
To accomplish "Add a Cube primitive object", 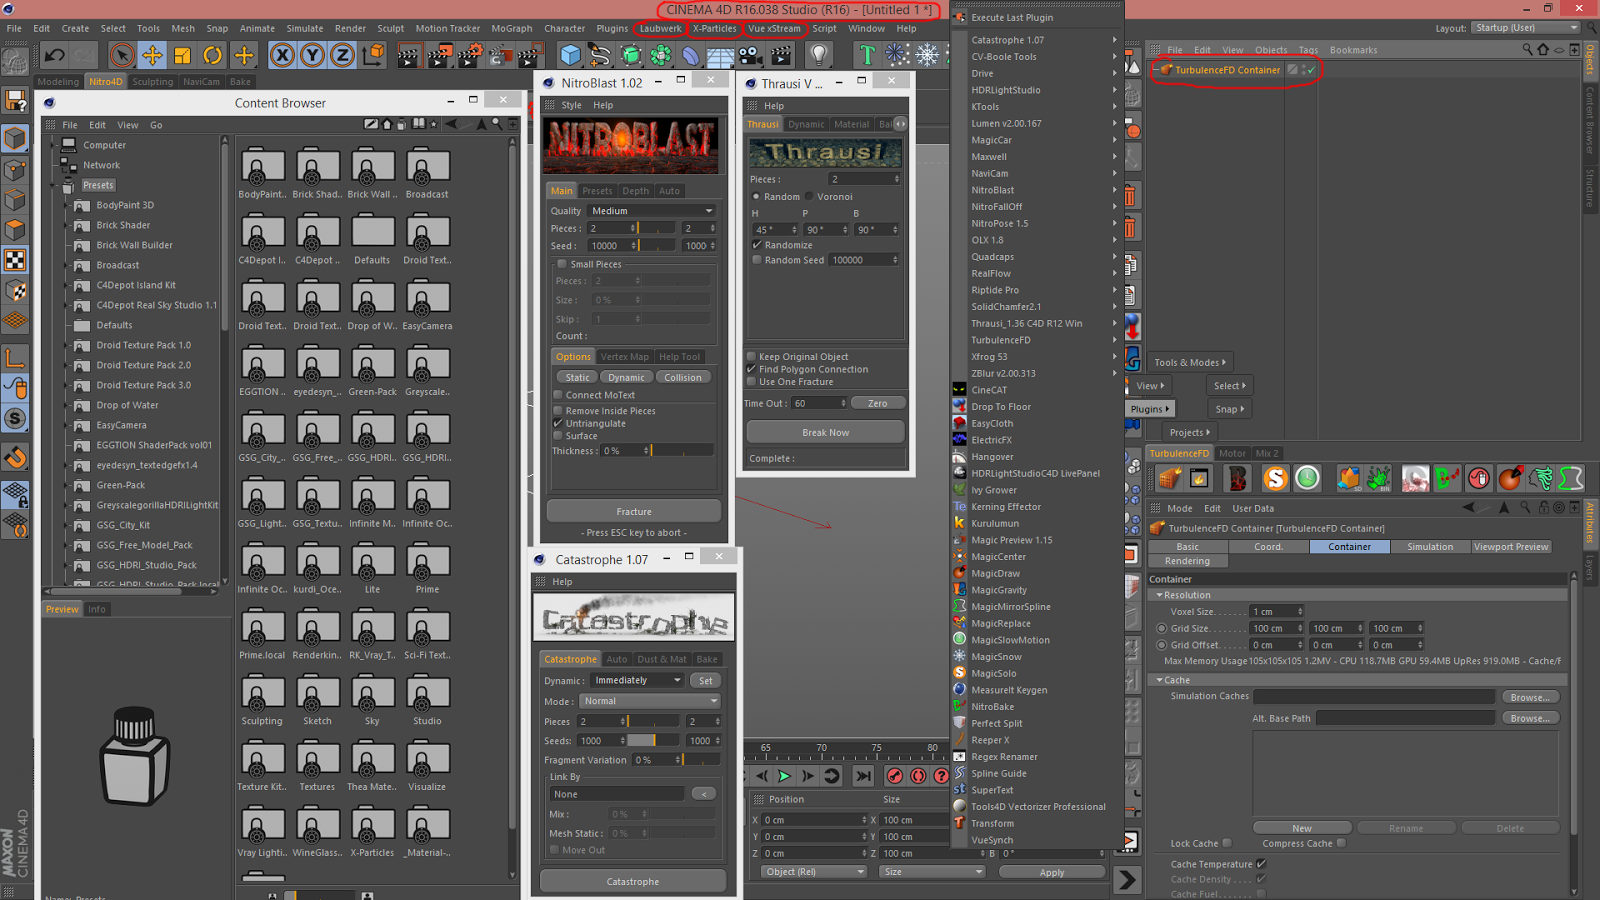I will (570, 55).
